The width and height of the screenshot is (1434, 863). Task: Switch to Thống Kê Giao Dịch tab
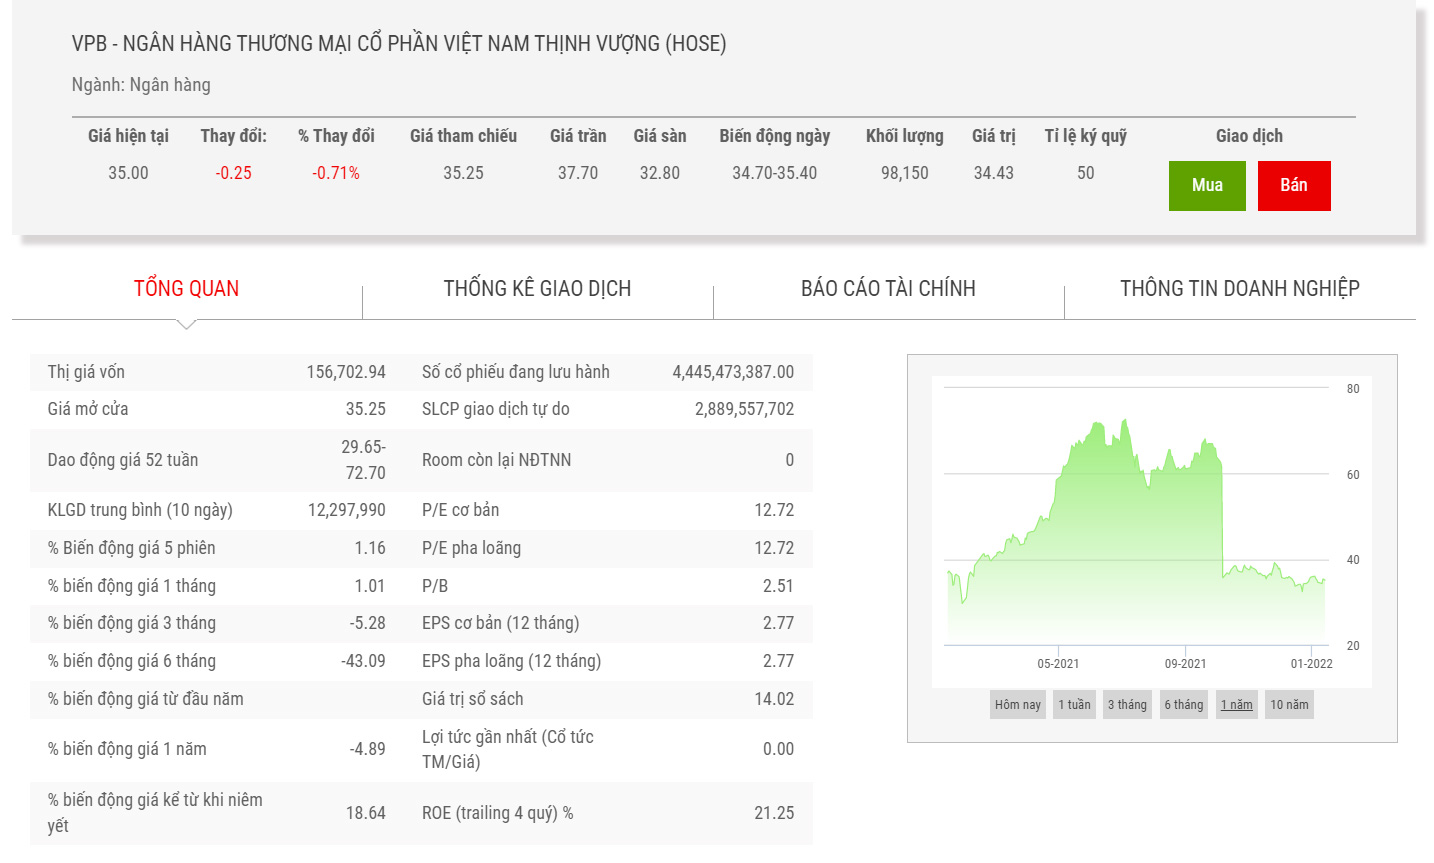coord(537,289)
